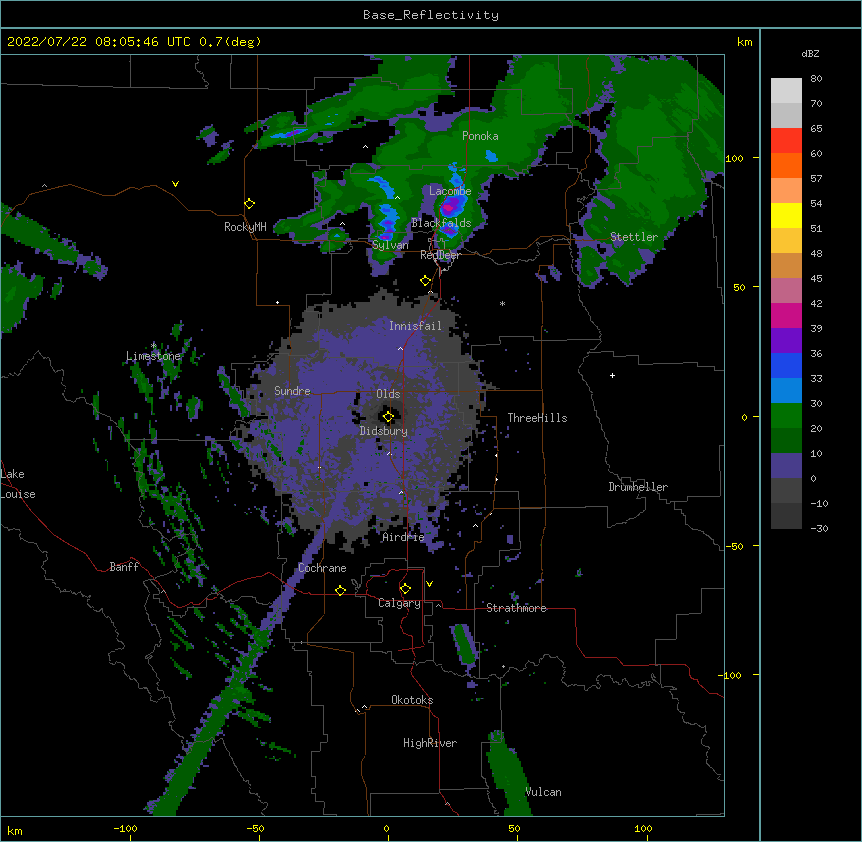862x842 pixels.
Task: Click the white asterisk marker above Limestone label
Action: tap(153, 346)
